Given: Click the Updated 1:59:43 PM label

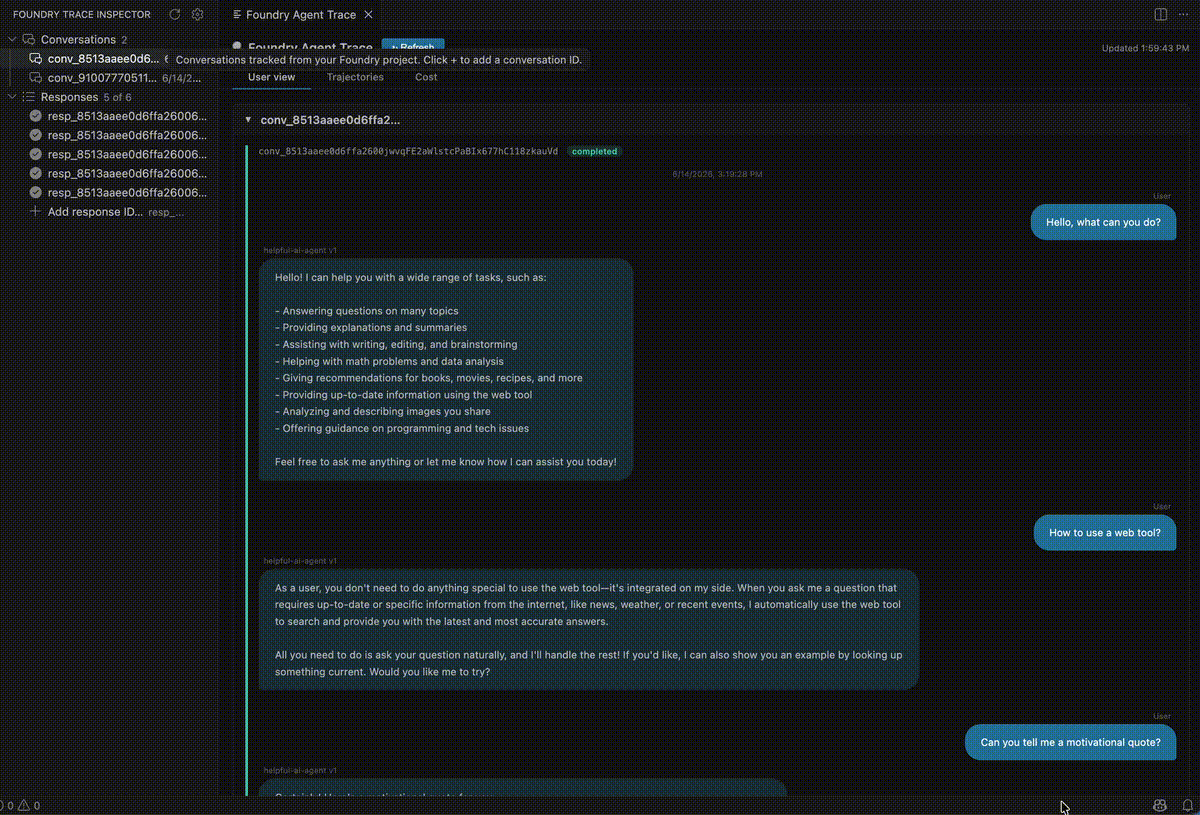Looking at the screenshot, I should (x=1145, y=48).
